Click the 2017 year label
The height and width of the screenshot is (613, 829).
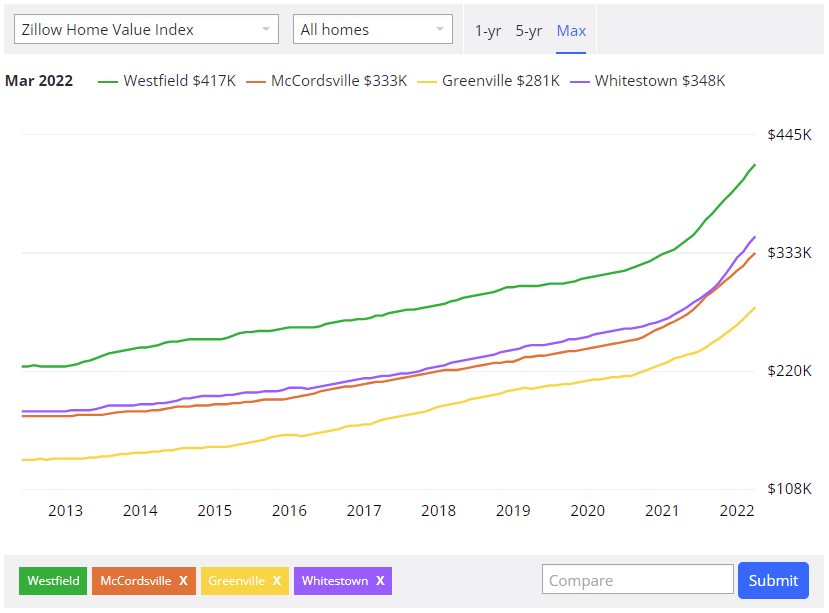pos(364,510)
